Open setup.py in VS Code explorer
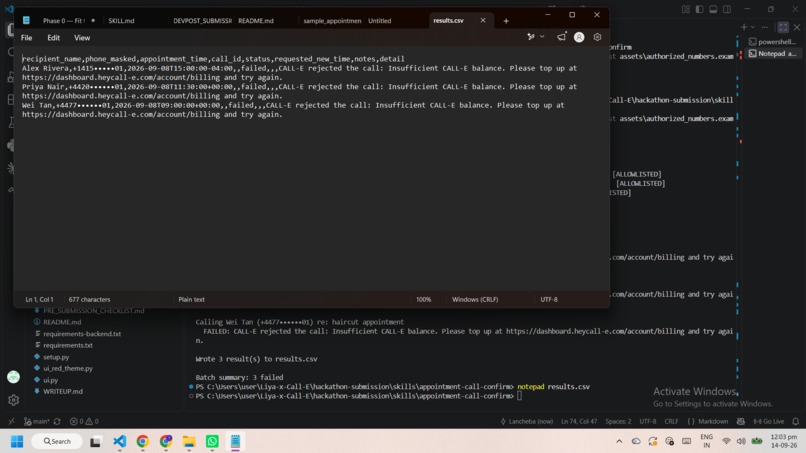The image size is (806, 453). [56, 357]
